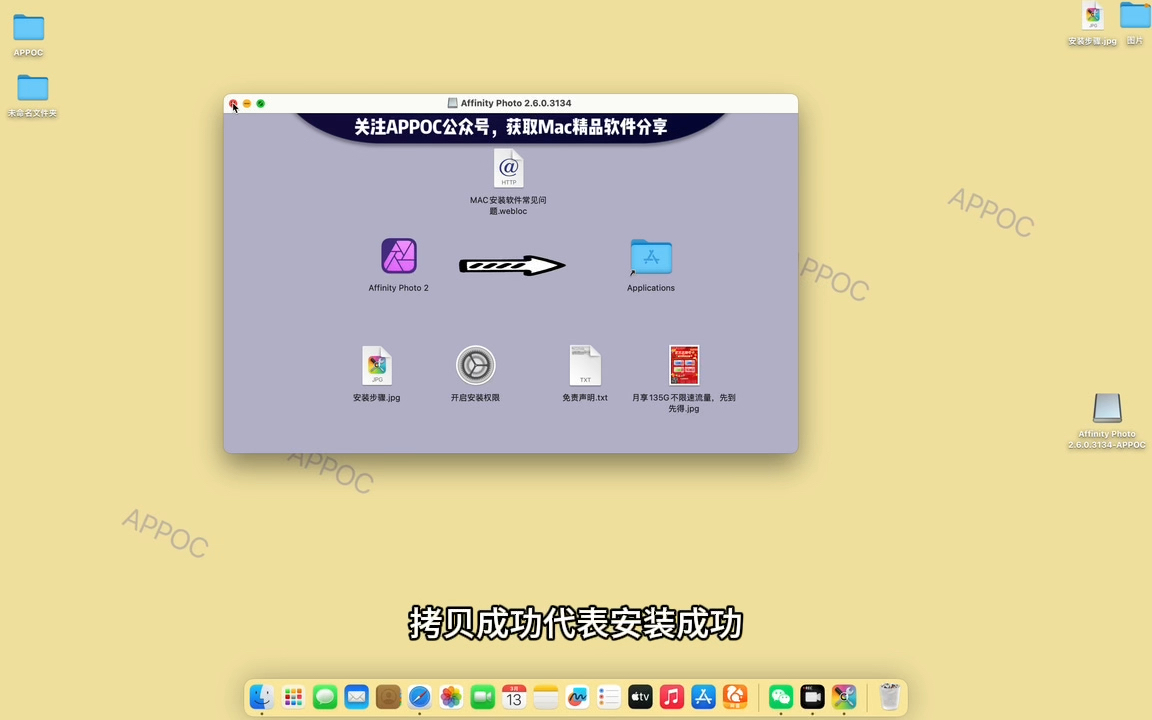Open Launchpad in the Dock
1152x720 pixels.
293,697
